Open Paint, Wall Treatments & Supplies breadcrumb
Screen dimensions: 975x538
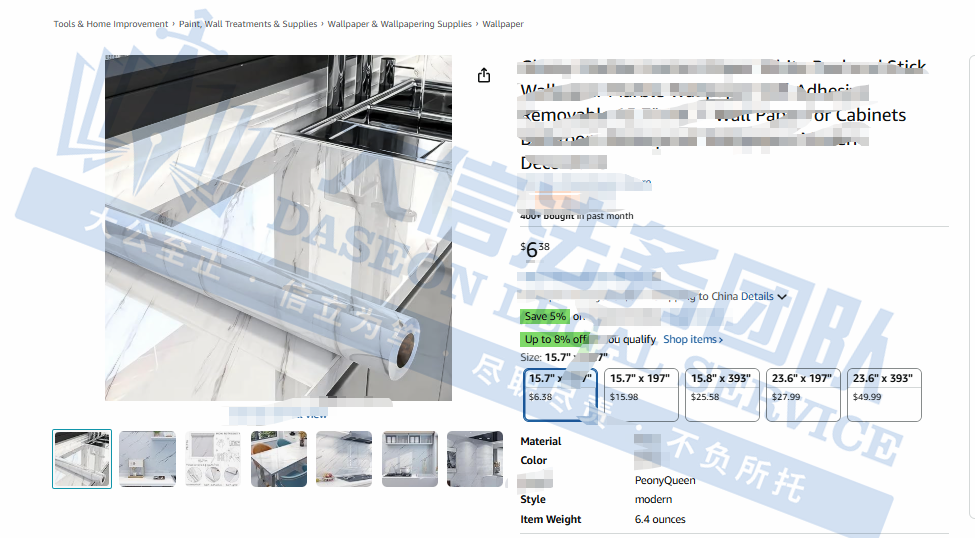click(248, 24)
